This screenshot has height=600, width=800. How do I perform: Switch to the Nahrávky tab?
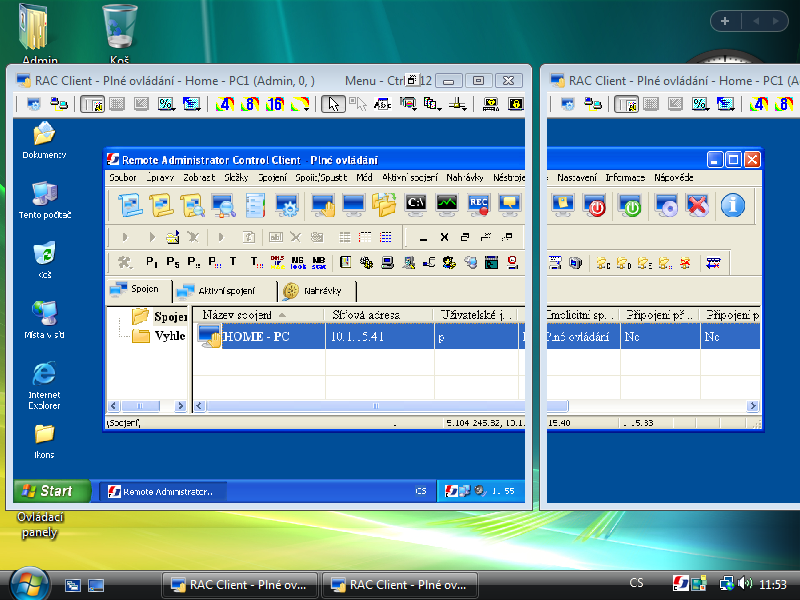pos(316,291)
